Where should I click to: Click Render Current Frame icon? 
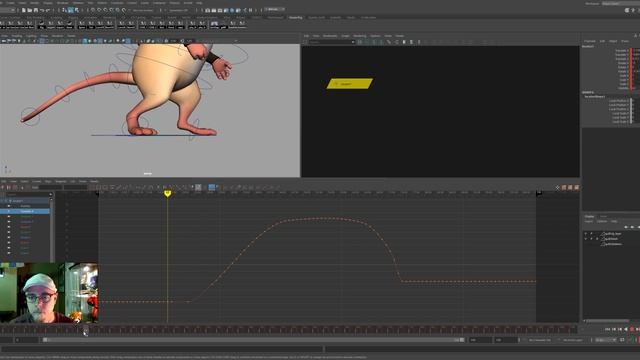point(213,10)
